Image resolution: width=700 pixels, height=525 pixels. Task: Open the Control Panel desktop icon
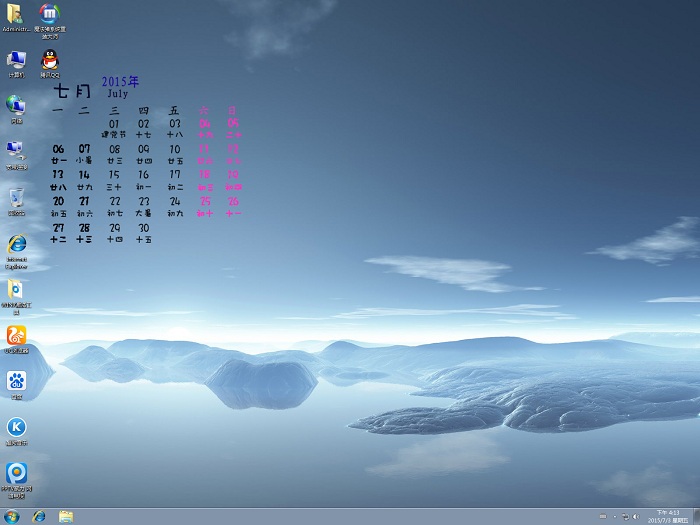click(16, 151)
